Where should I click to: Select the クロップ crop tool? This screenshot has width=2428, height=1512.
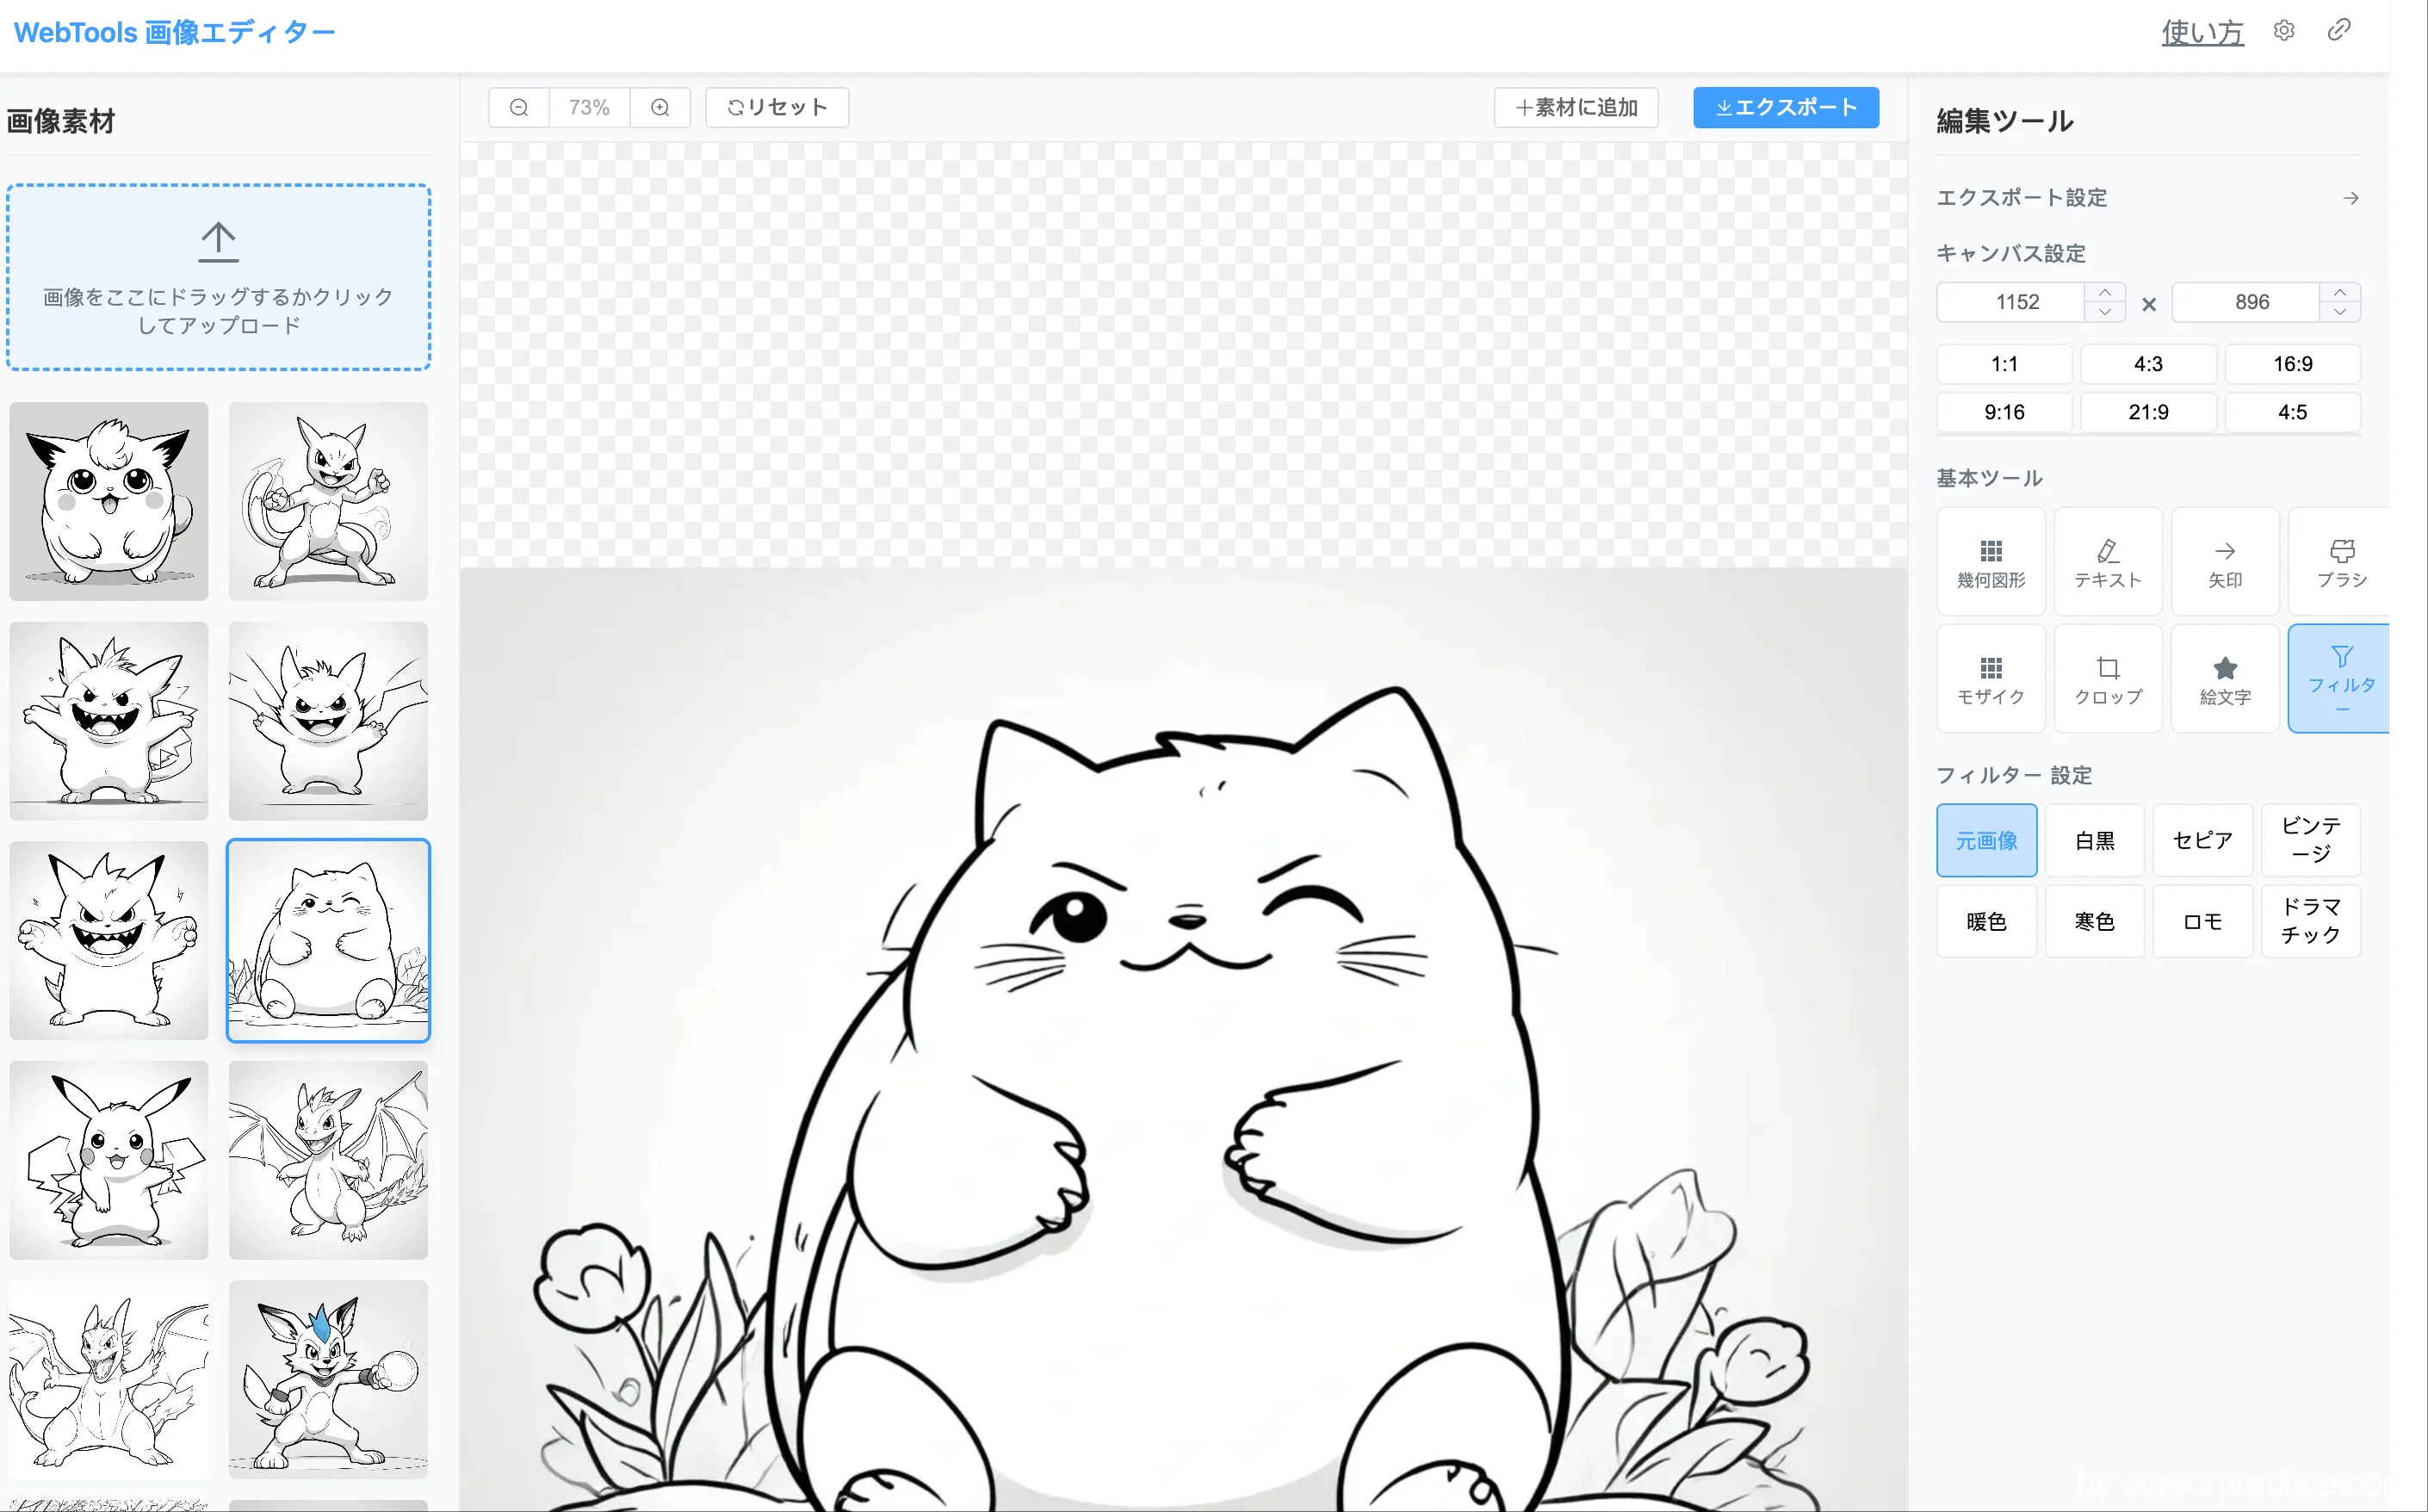2108,679
